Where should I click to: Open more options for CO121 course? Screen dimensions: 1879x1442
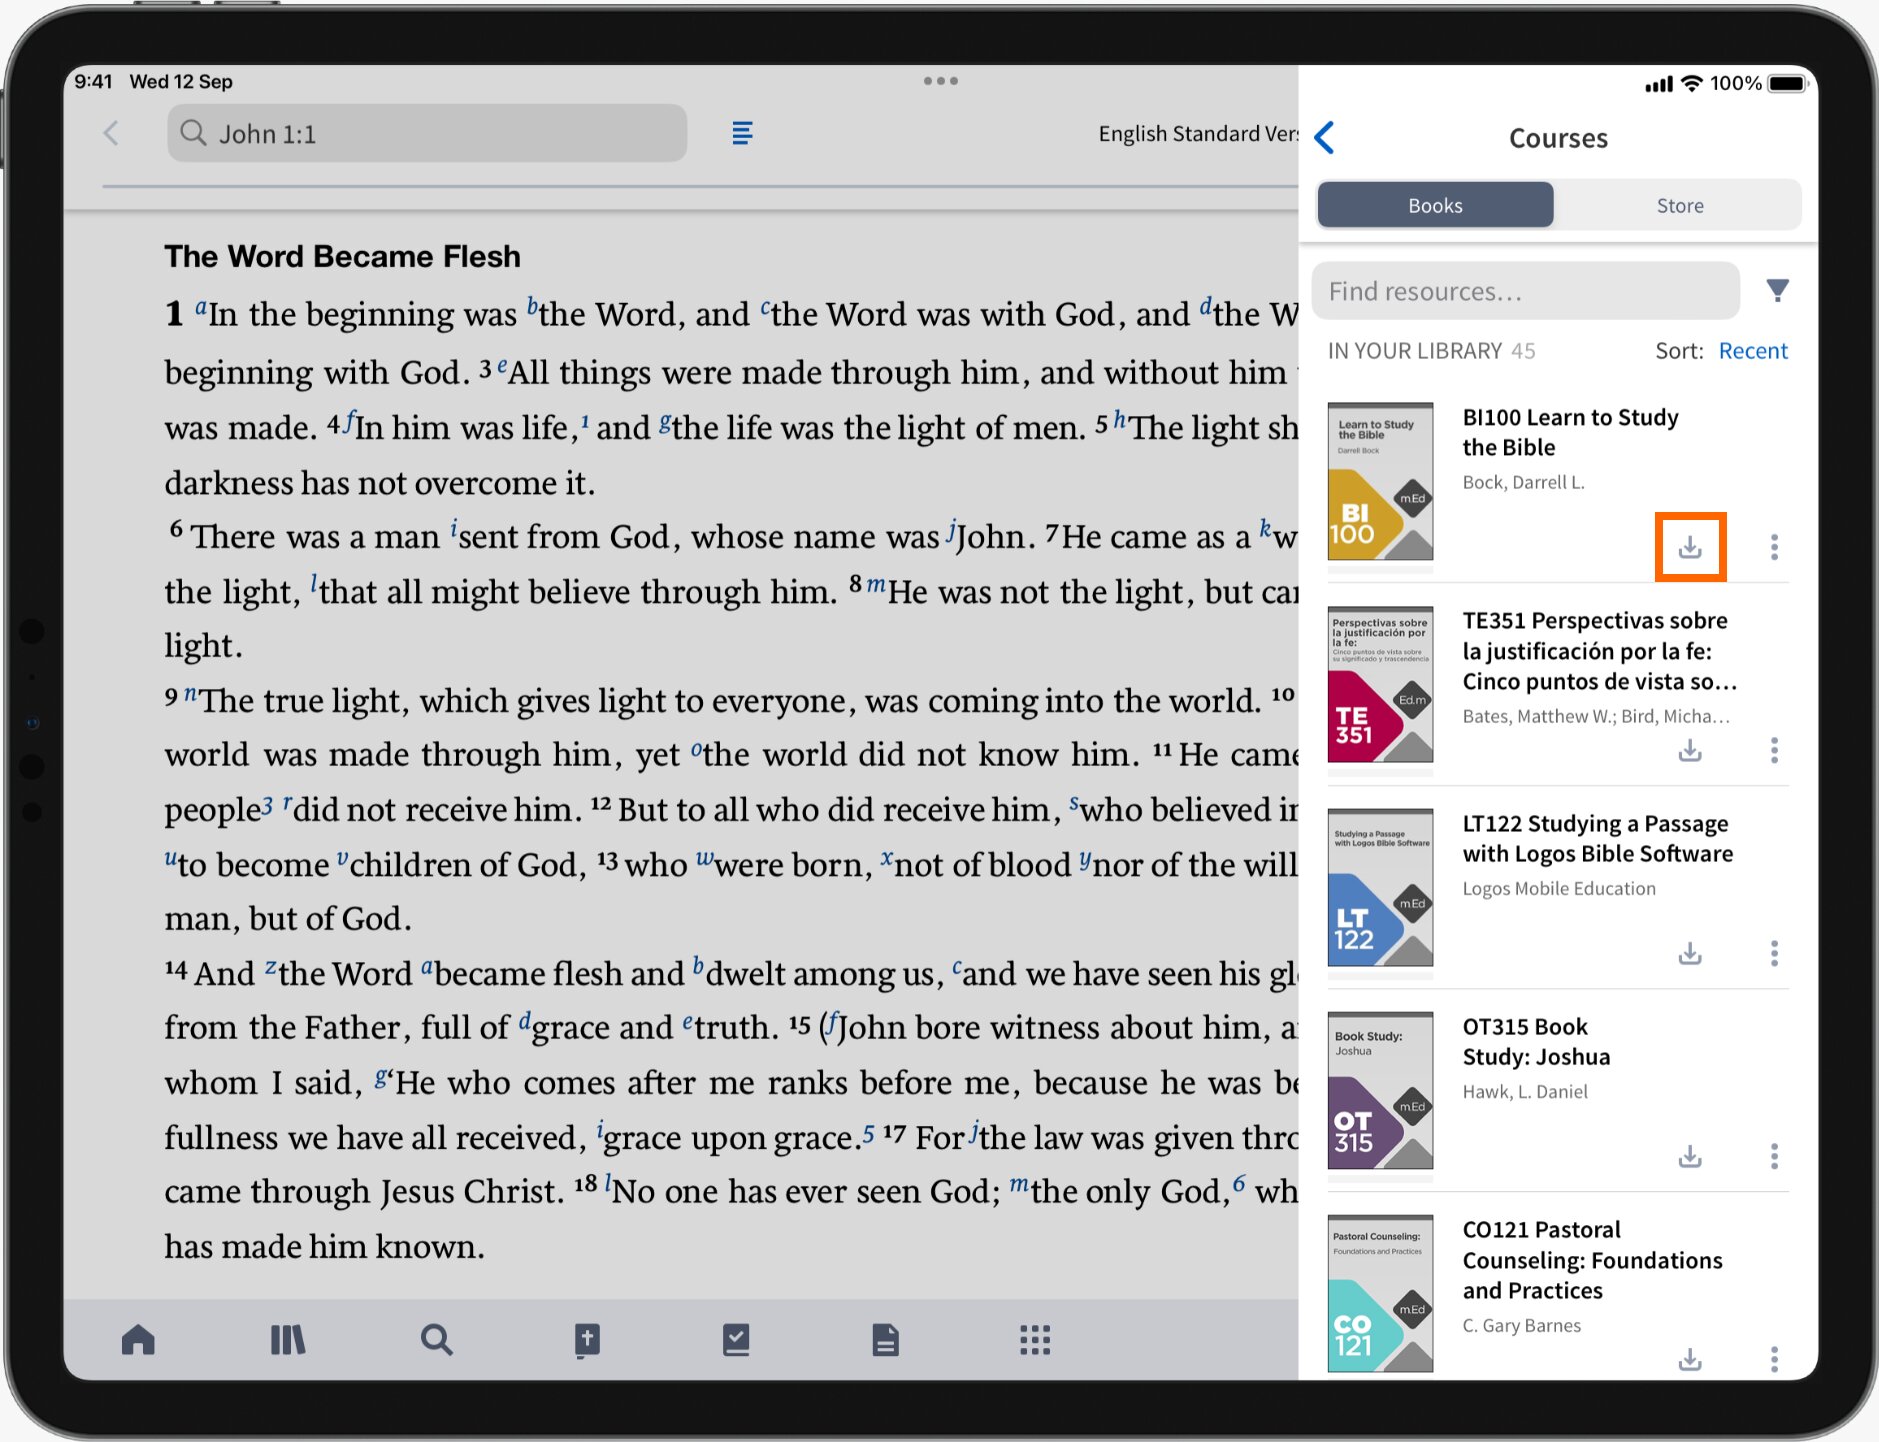pyautogui.click(x=1774, y=1359)
